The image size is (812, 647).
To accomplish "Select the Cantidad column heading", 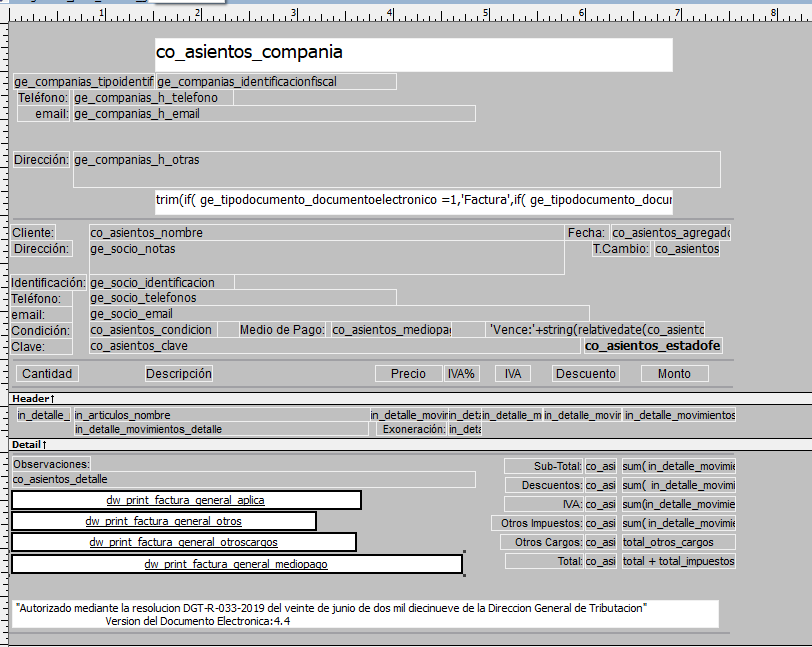I will 47,373.
